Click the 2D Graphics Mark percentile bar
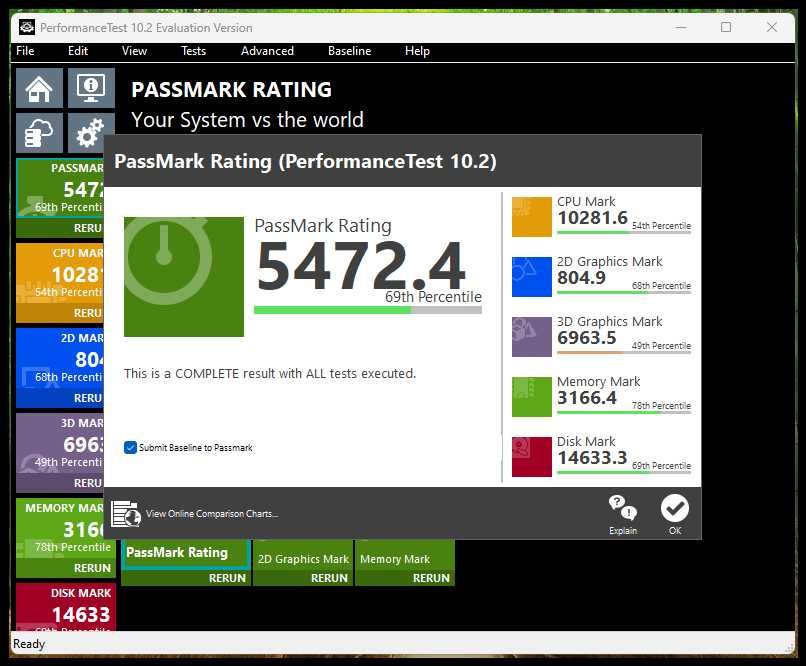This screenshot has height=666, width=806. click(x=624, y=292)
